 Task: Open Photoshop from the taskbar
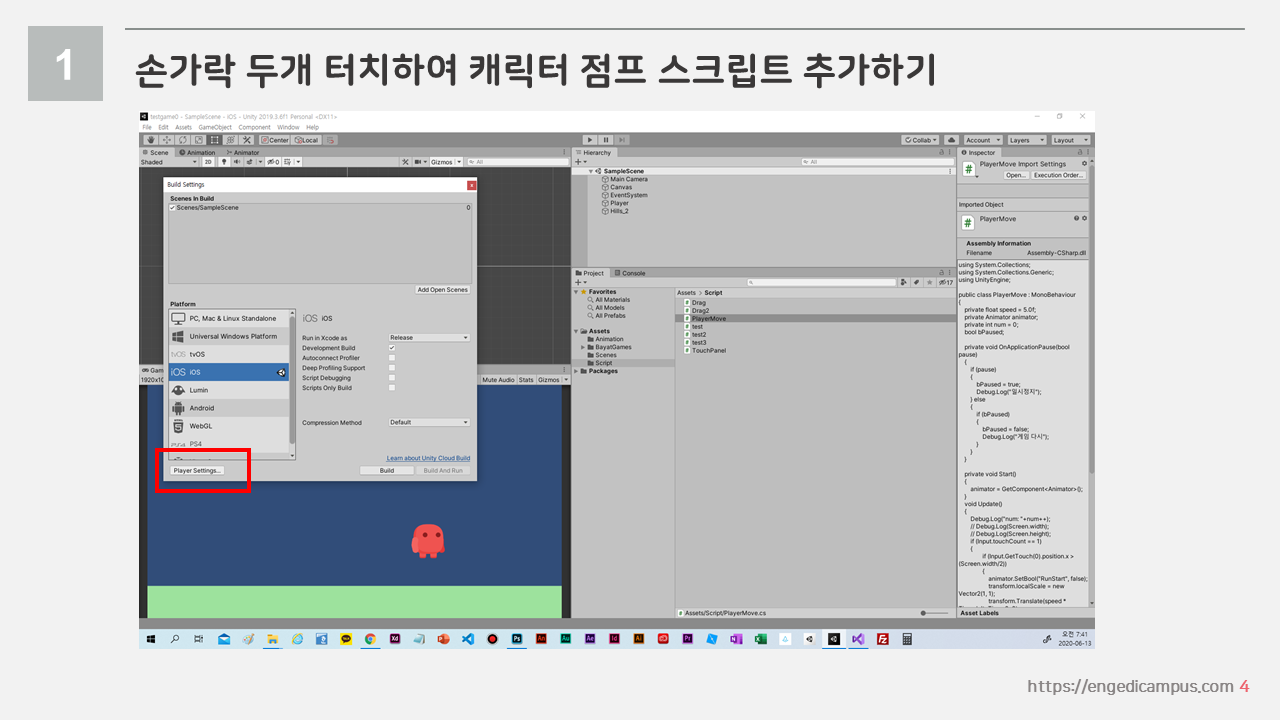tap(517, 639)
